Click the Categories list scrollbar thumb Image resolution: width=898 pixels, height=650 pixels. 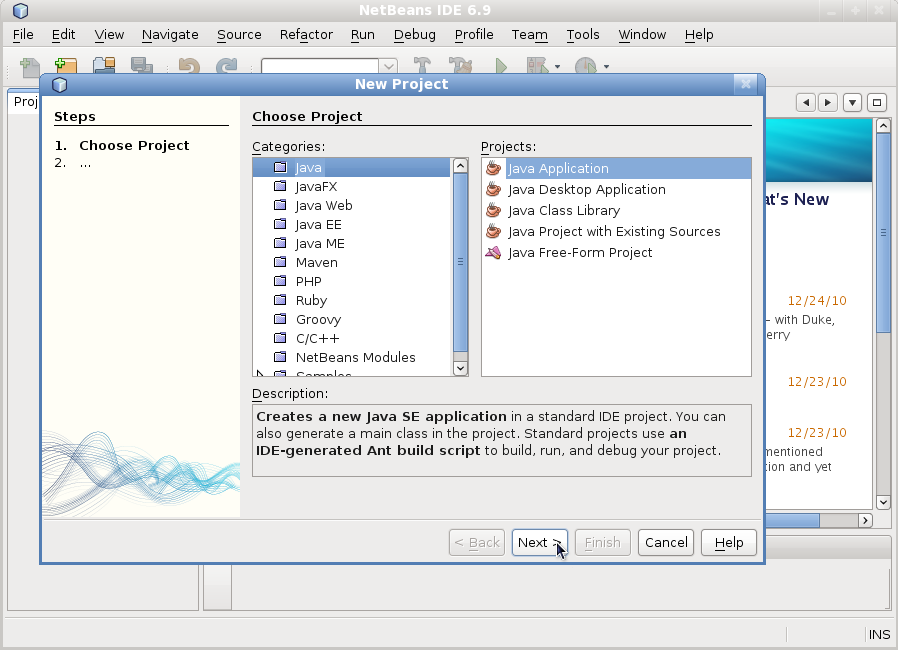pyautogui.click(x=460, y=262)
